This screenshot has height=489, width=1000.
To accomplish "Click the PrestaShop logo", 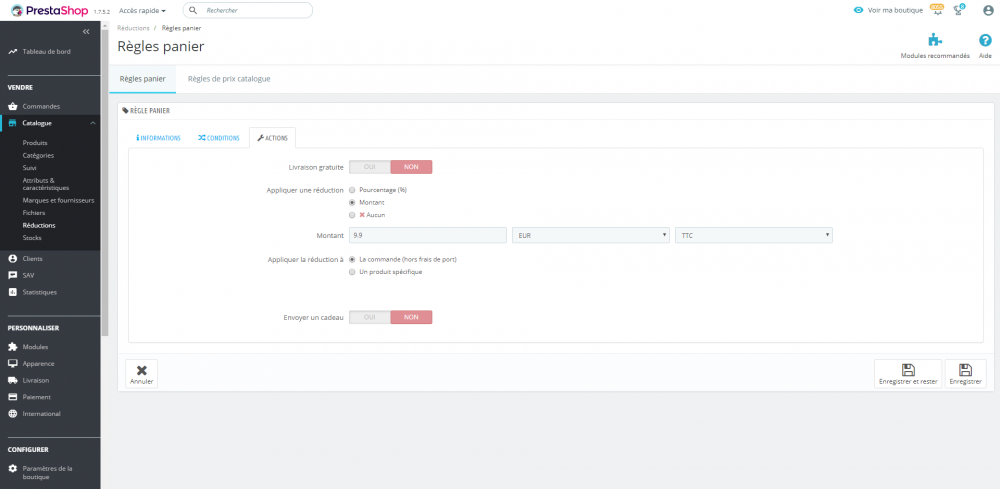I will coord(50,10).
